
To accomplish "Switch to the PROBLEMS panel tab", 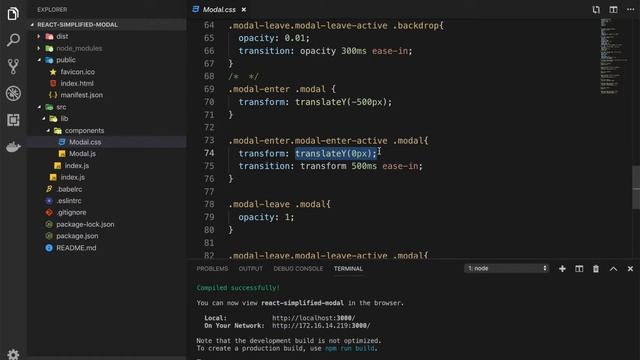I will 212,269.
